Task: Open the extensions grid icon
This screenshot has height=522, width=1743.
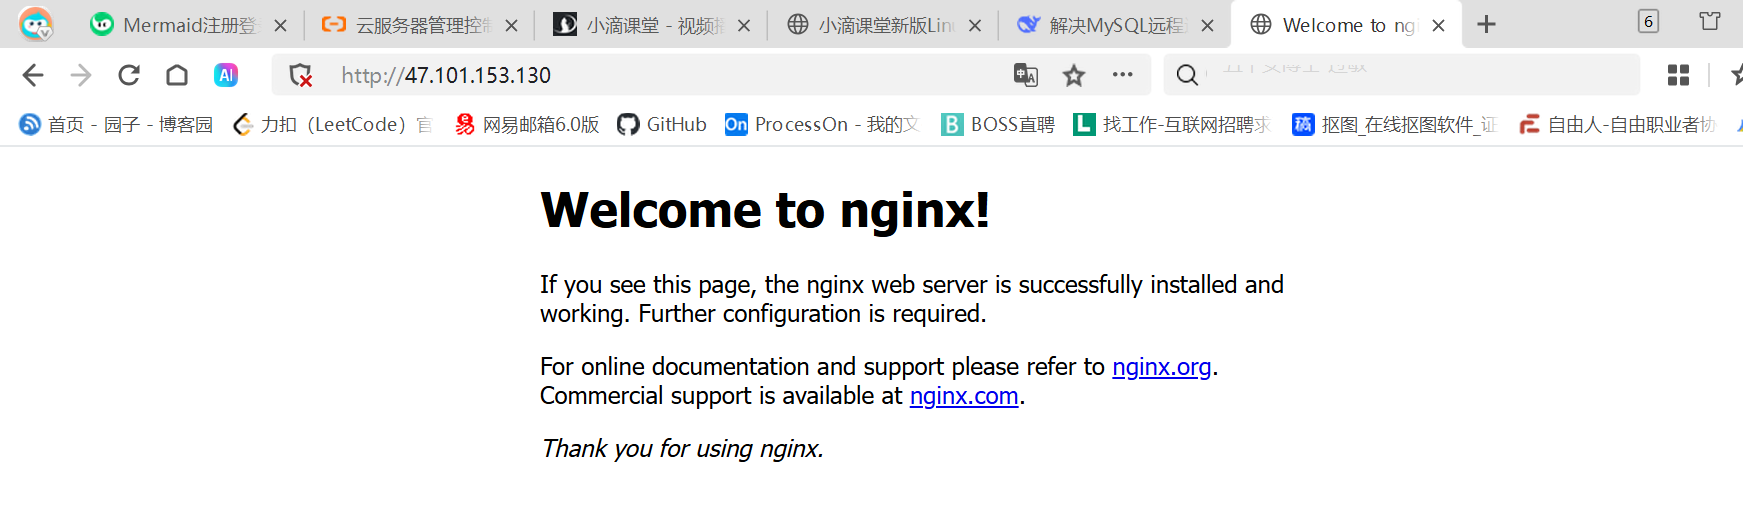Action: pos(1679,75)
